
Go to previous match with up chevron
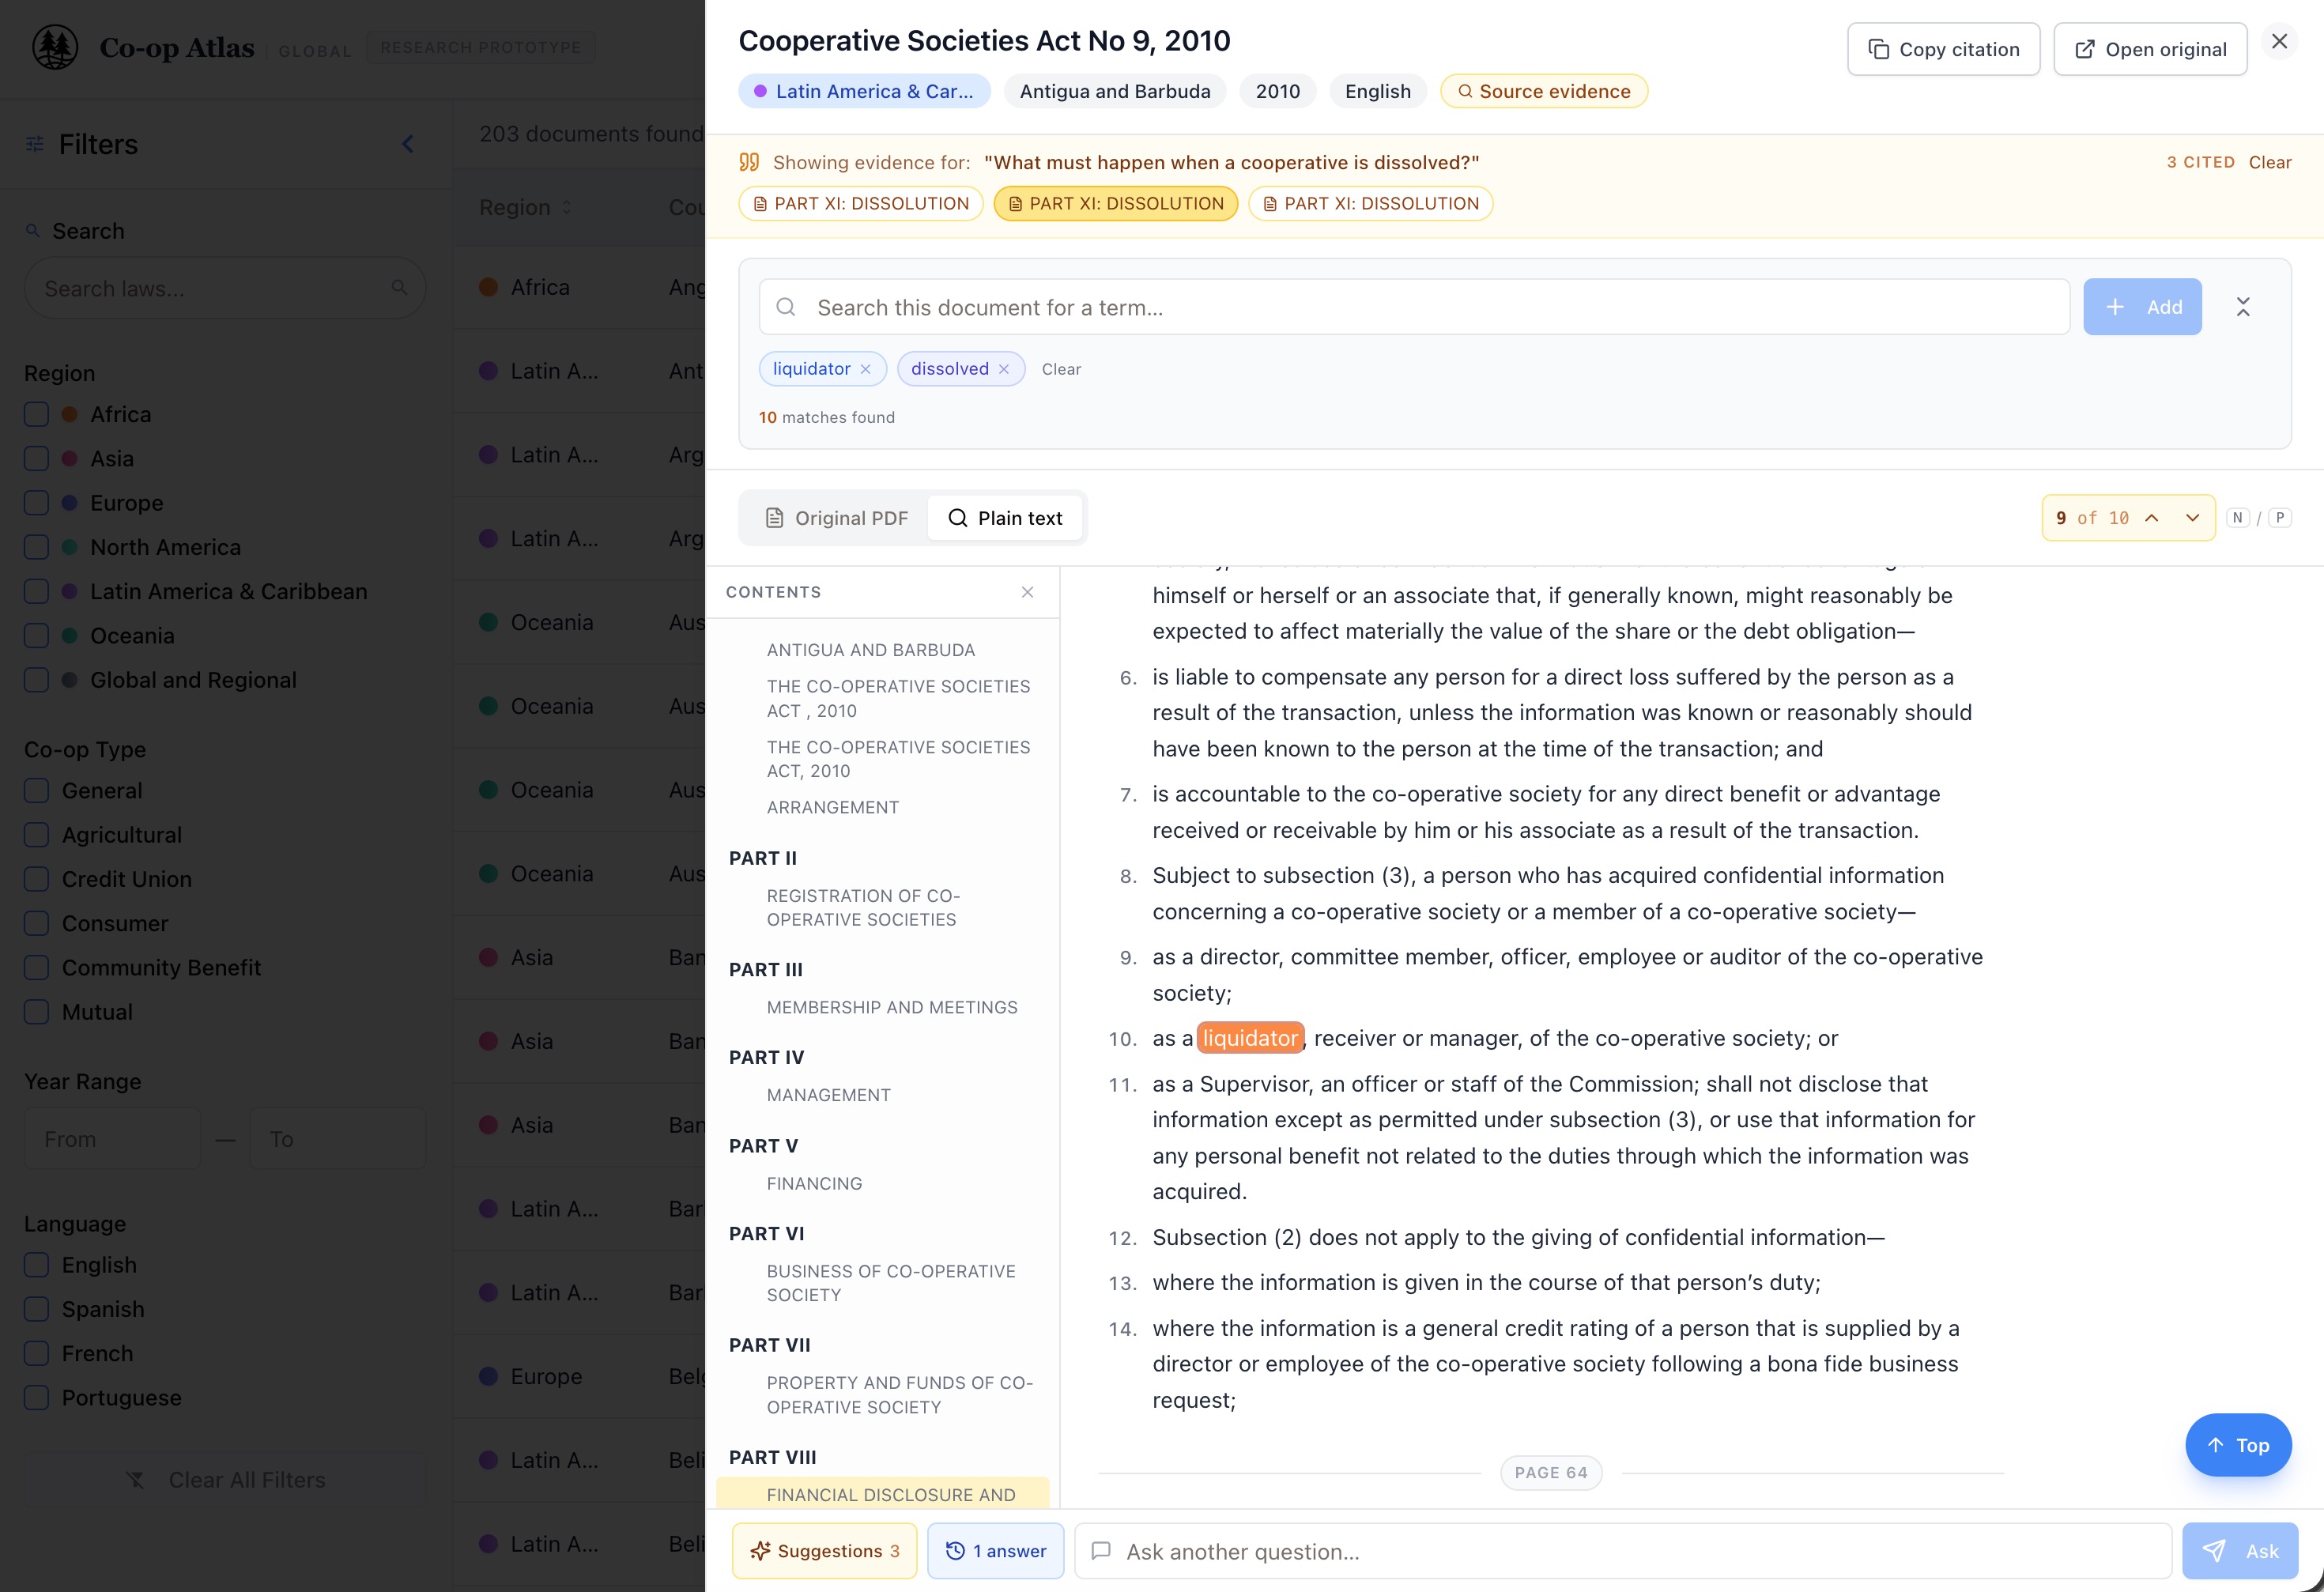point(2152,518)
